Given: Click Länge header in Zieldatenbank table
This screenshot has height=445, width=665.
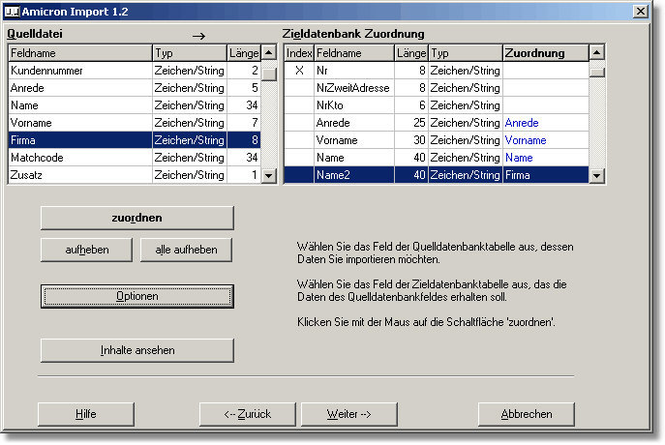Looking at the screenshot, I should tap(411, 53).
